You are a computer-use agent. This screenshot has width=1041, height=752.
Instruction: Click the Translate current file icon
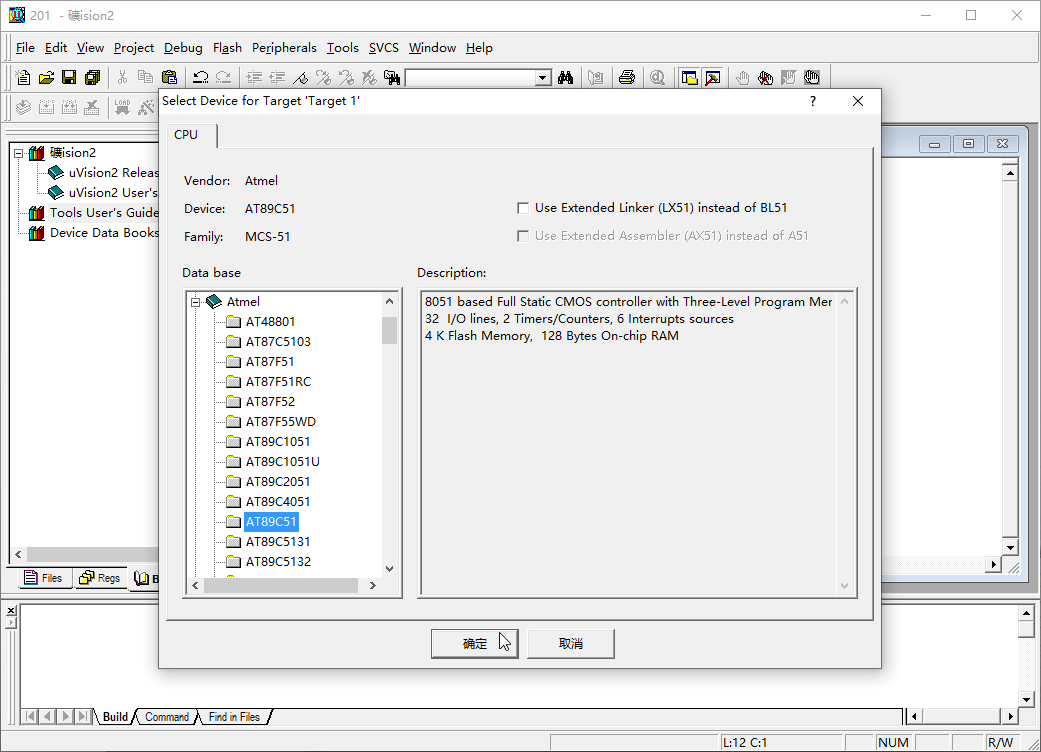[23, 107]
